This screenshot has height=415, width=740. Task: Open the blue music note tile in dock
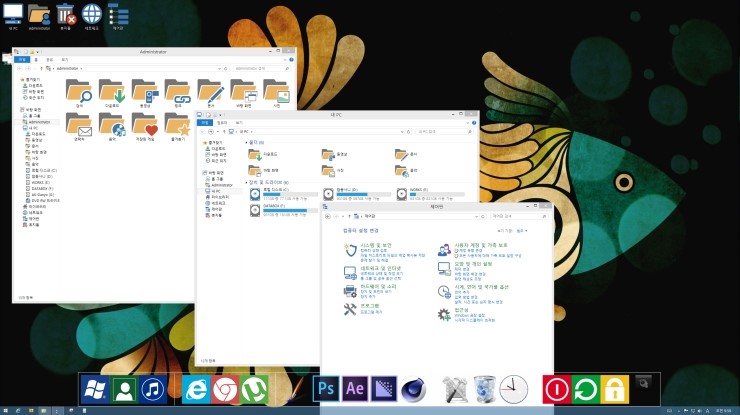pyautogui.click(x=153, y=390)
